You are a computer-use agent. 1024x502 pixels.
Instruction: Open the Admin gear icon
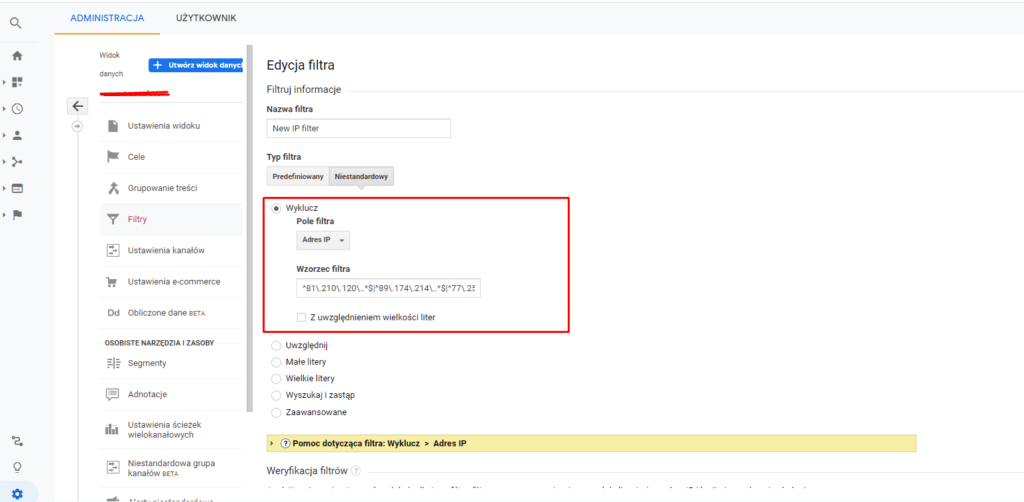(x=17, y=492)
